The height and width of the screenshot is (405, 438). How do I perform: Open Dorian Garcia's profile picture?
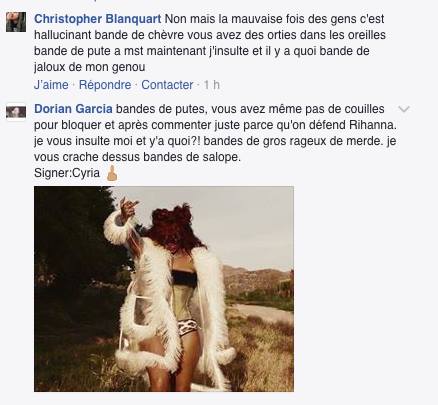tap(16, 112)
